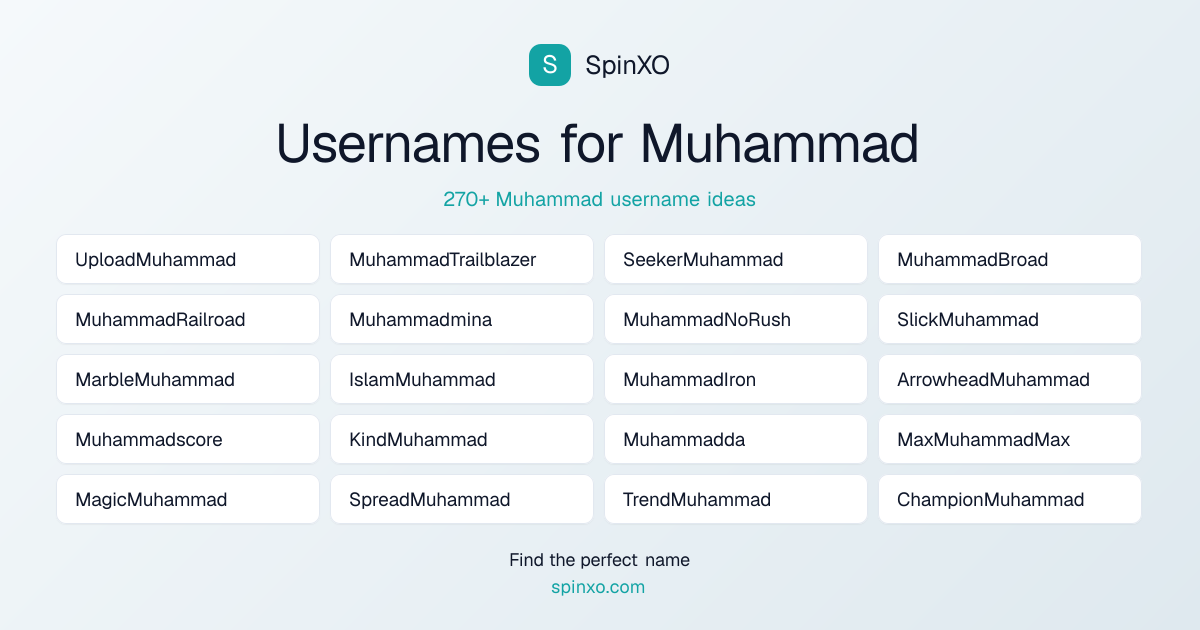Click the SpreadMuhammad username card
Image resolution: width=1200 pixels, height=630 pixels.
point(462,499)
